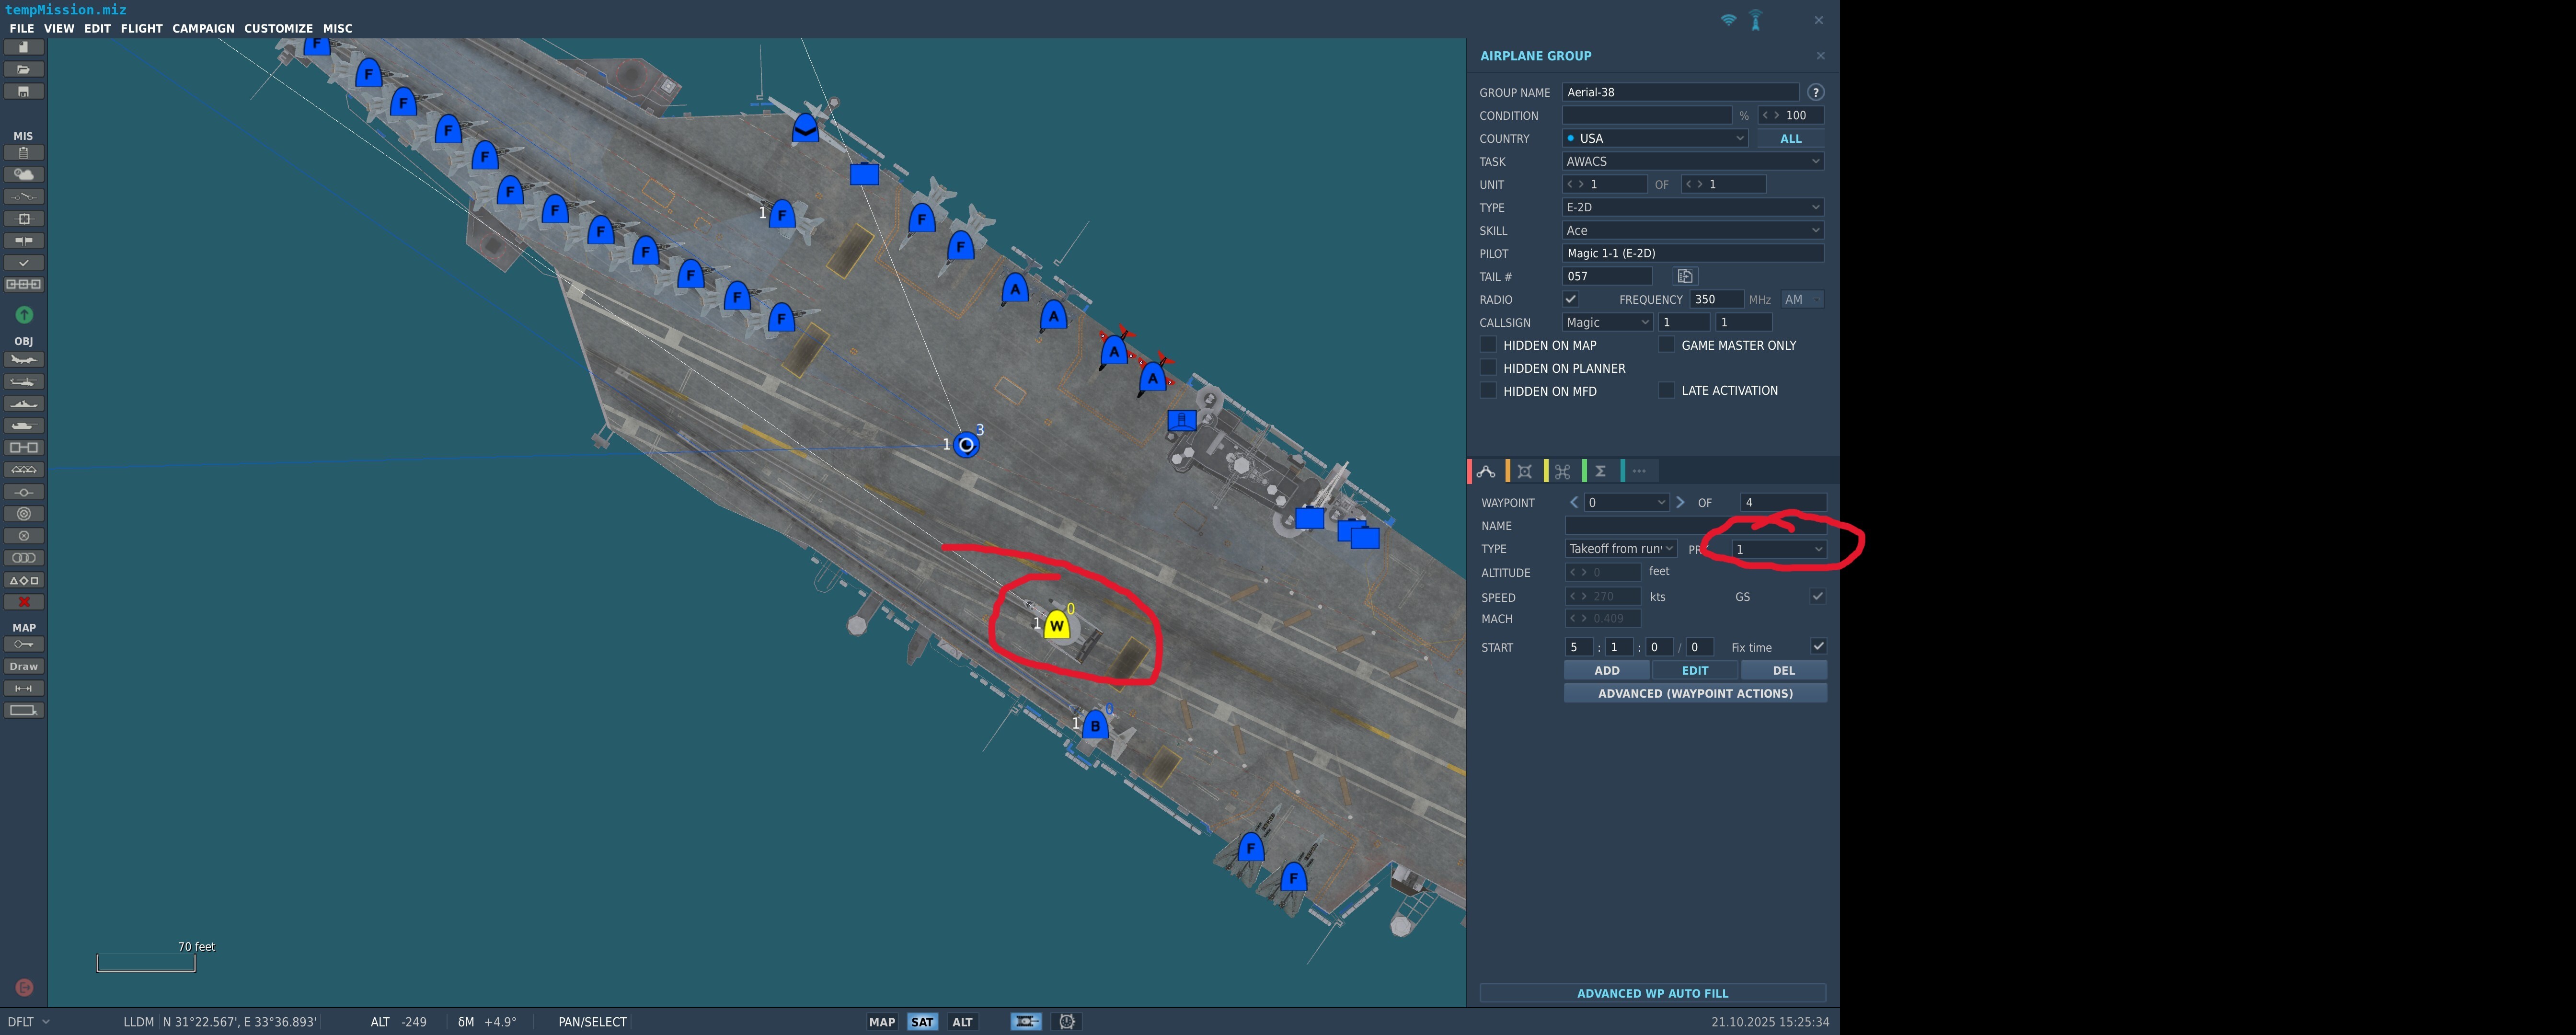Click the GROUP NAME field Aerial-38
The height and width of the screenshot is (1035, 2576).
pyautogui.click(x=1680, y=92)
